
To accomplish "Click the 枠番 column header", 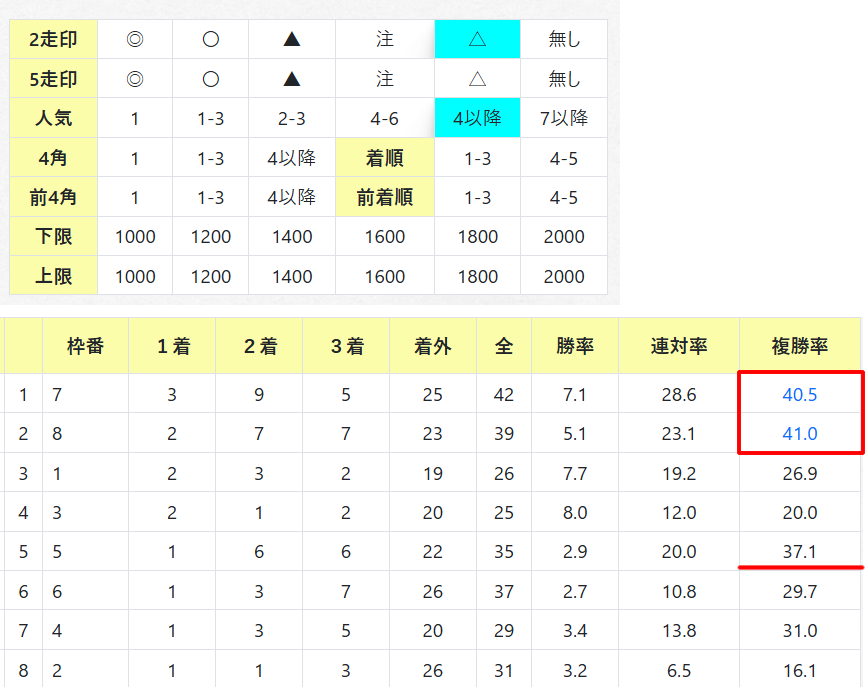I will click(x=86, y=346).
